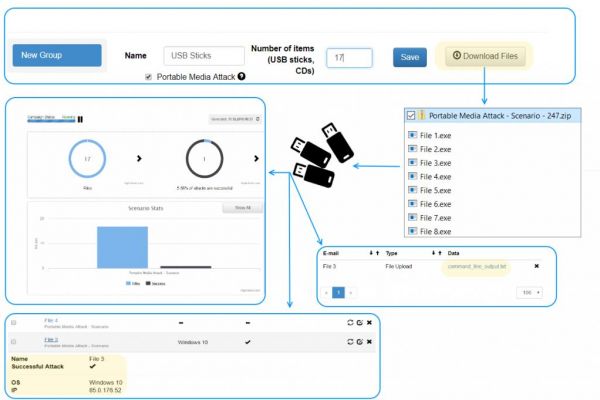Click the blue Files bar in chart
The height and width of the screenshot is (400, 600).
[x=122, y=247]
